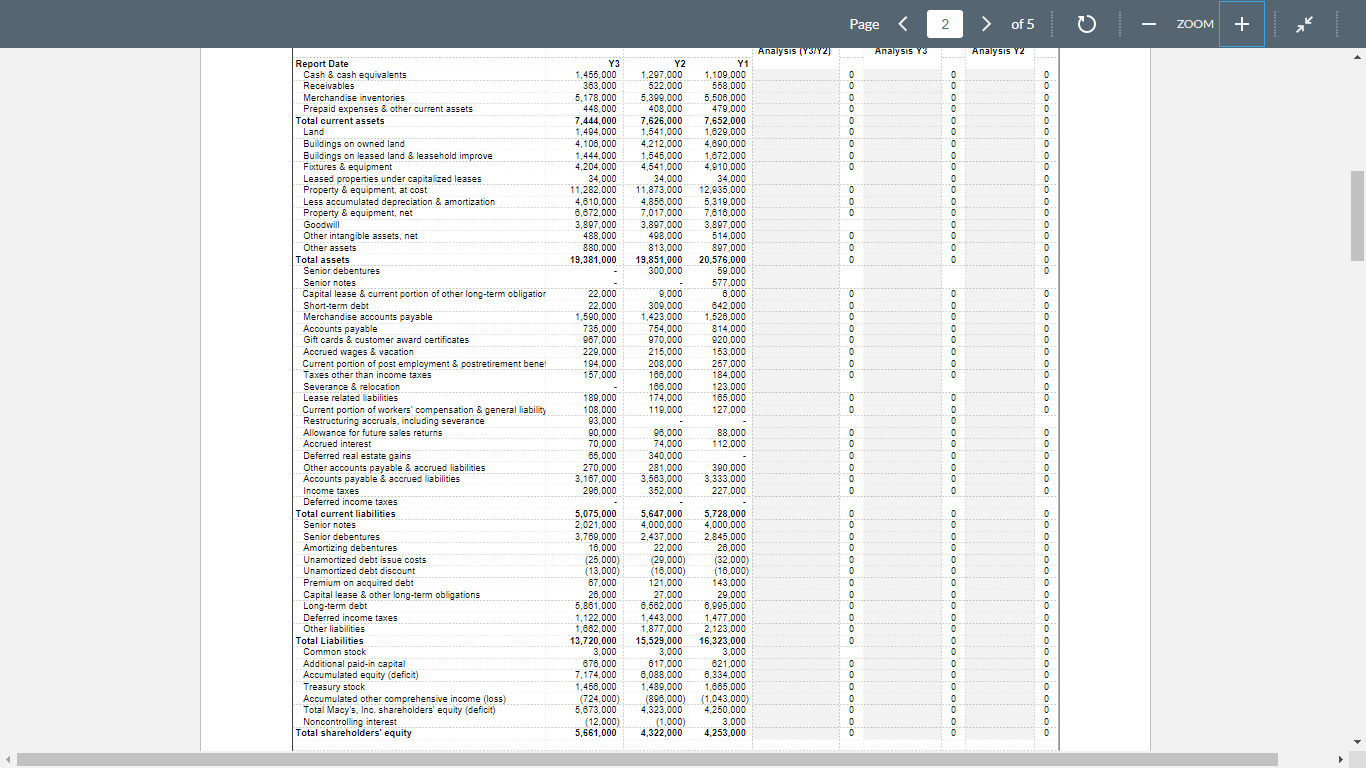This screenshot has height=768, width=1366.
Task: Click 'Additional paid-in capital' label
Action: pos(354,664)
